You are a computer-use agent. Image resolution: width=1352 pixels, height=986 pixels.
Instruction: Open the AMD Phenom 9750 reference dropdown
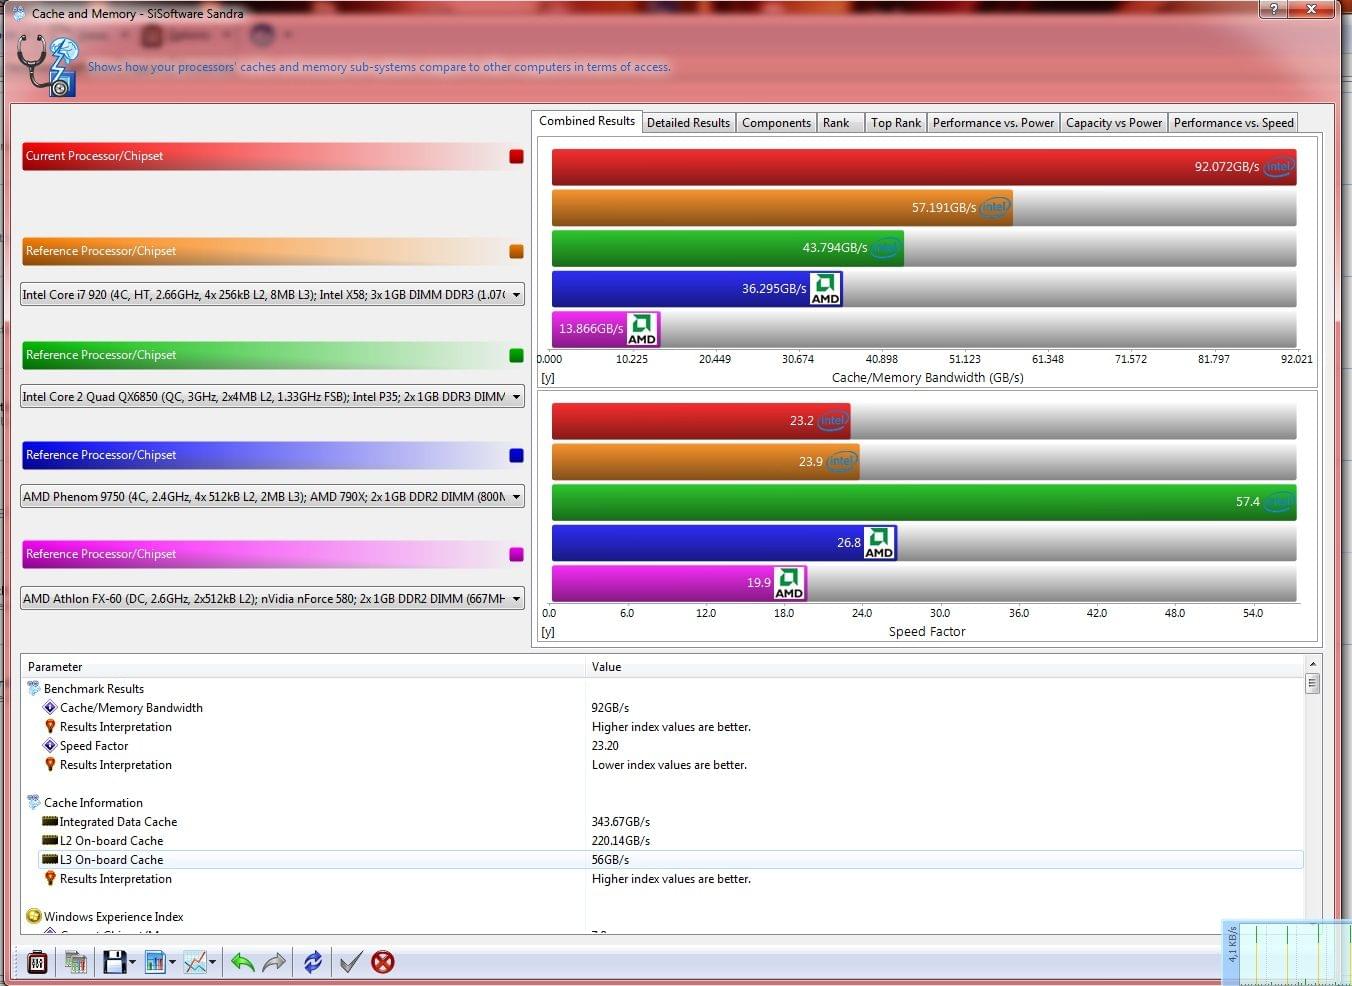coord(272,497)
